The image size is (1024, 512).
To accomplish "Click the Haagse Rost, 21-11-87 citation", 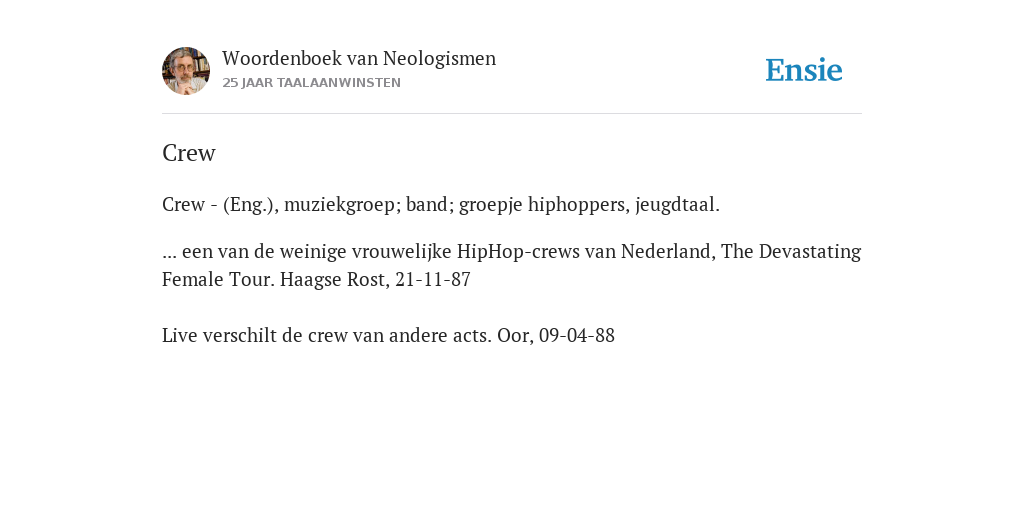I will click(x=376, y=280).
